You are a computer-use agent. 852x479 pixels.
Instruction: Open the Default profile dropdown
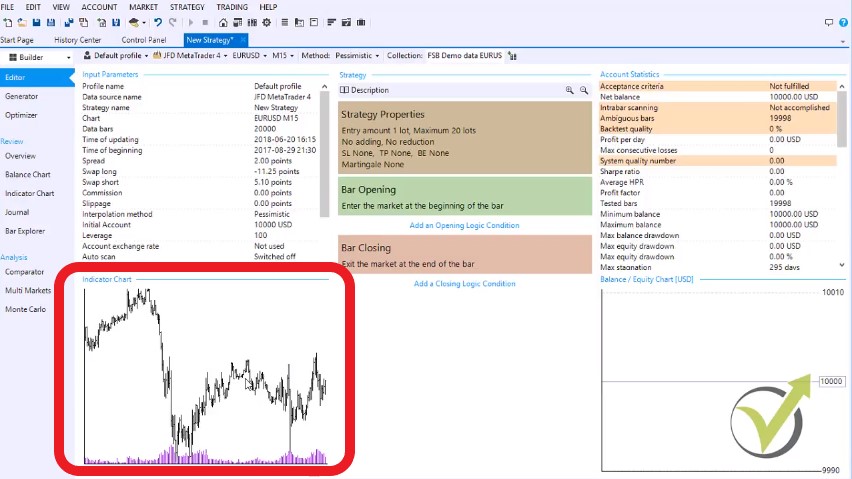pyautogui.click(x=120, y=56)
